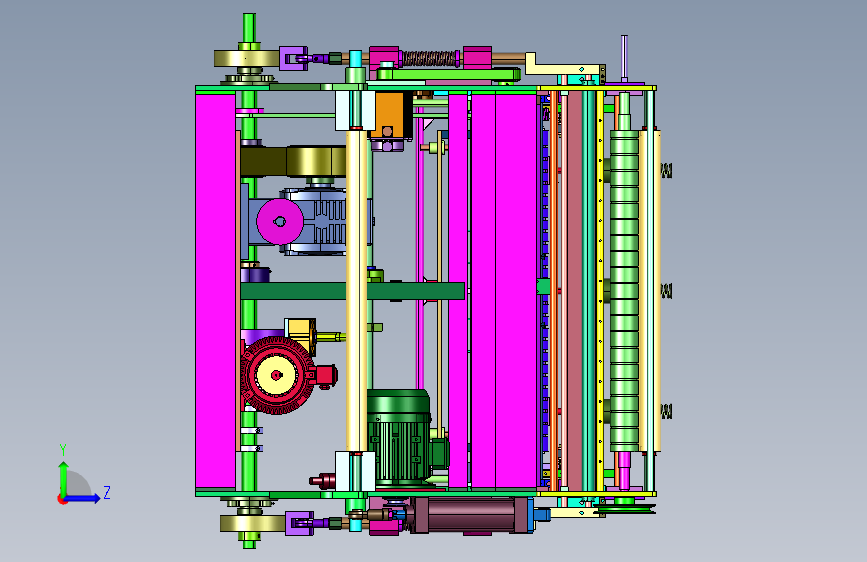Screen dimensions: 867x562
Task: Click the green Y axis arrow of triad
Action: click(63, 478)
